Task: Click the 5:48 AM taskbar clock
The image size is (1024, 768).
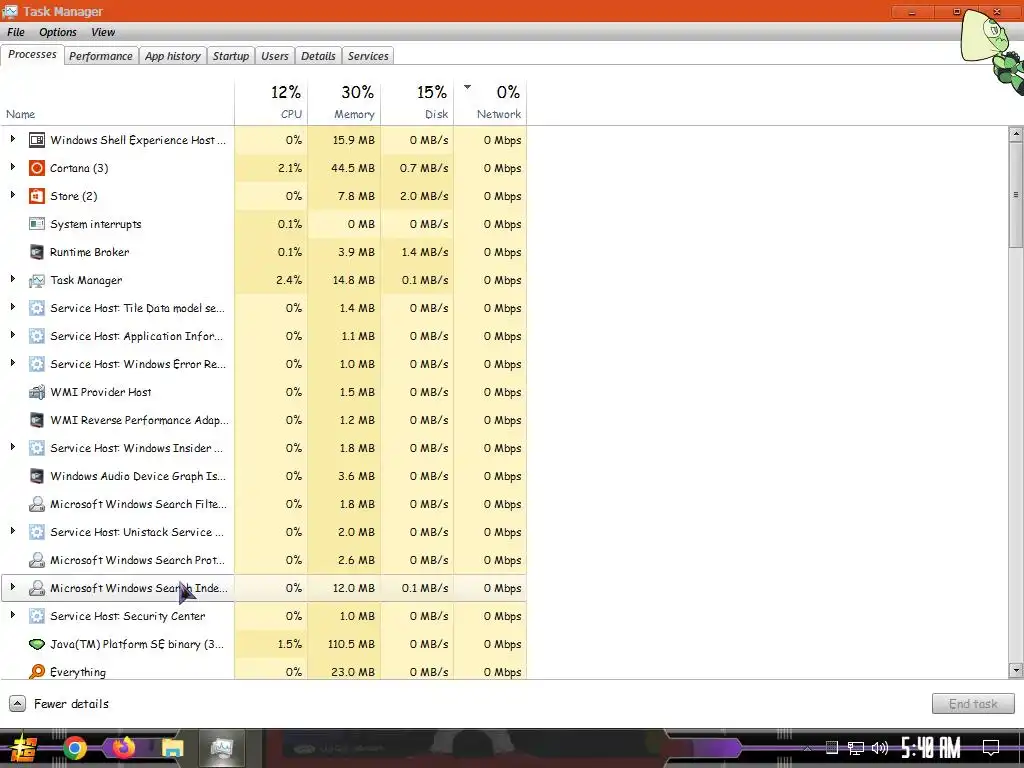Action: (x=931, y=748)
